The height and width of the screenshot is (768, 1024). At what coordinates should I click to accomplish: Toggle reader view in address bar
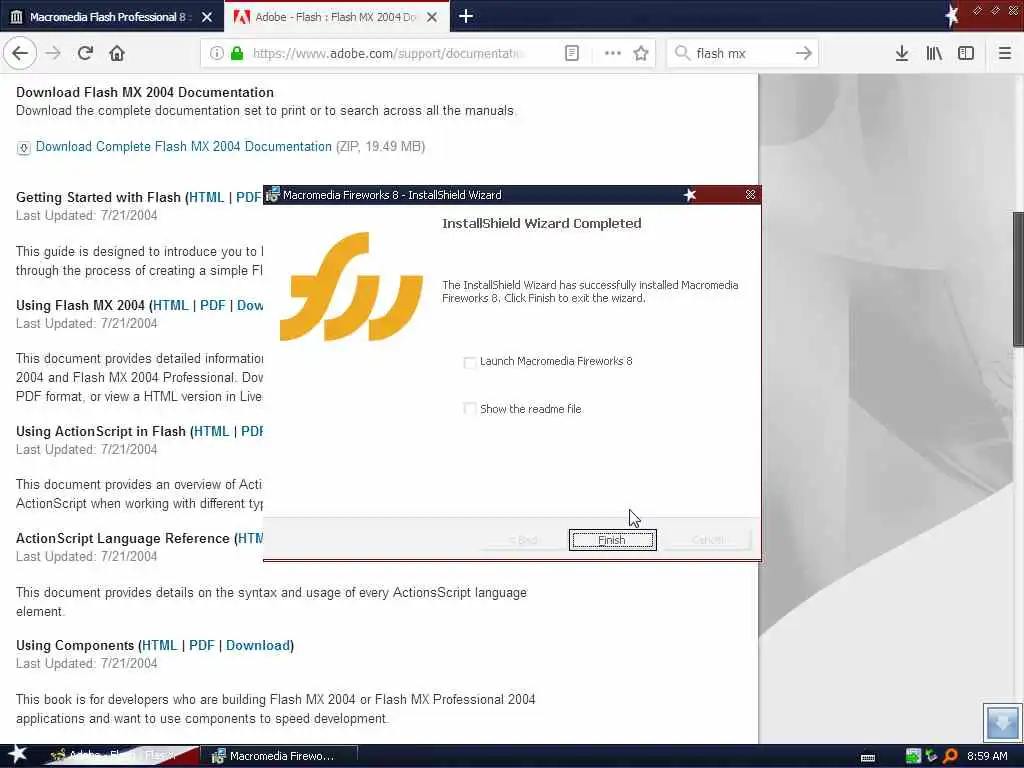[571, 53]
